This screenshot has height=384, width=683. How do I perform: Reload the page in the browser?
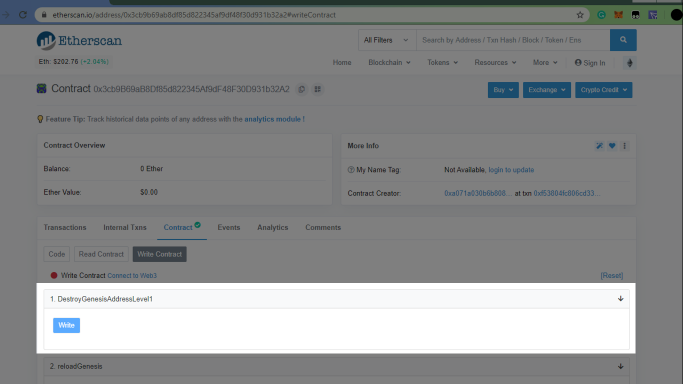click(23, 15)
